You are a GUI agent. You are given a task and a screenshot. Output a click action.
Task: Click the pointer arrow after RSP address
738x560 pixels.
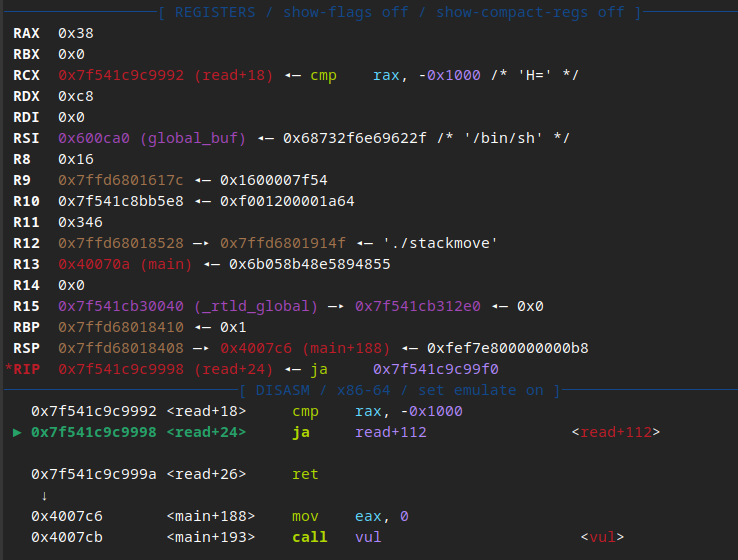pyautogui.click(x=201, y=349)
